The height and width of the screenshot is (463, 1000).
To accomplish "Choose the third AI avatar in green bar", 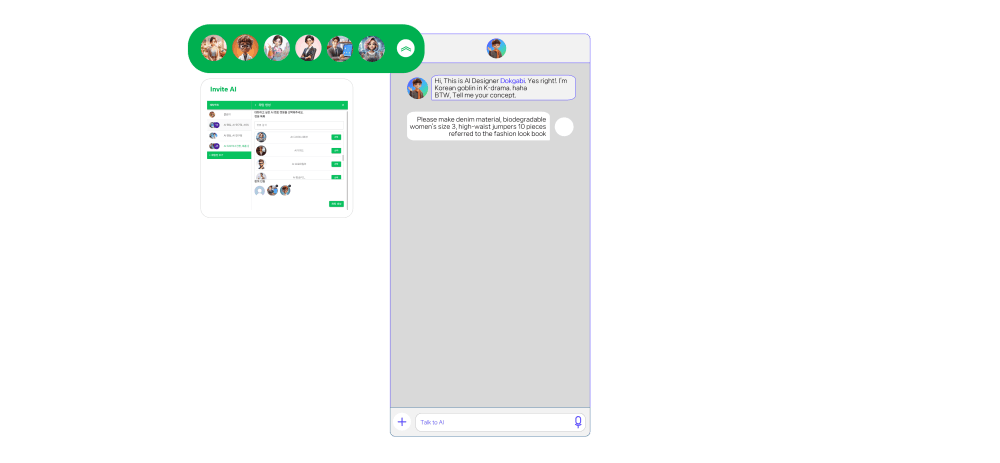I will point(277,48).
